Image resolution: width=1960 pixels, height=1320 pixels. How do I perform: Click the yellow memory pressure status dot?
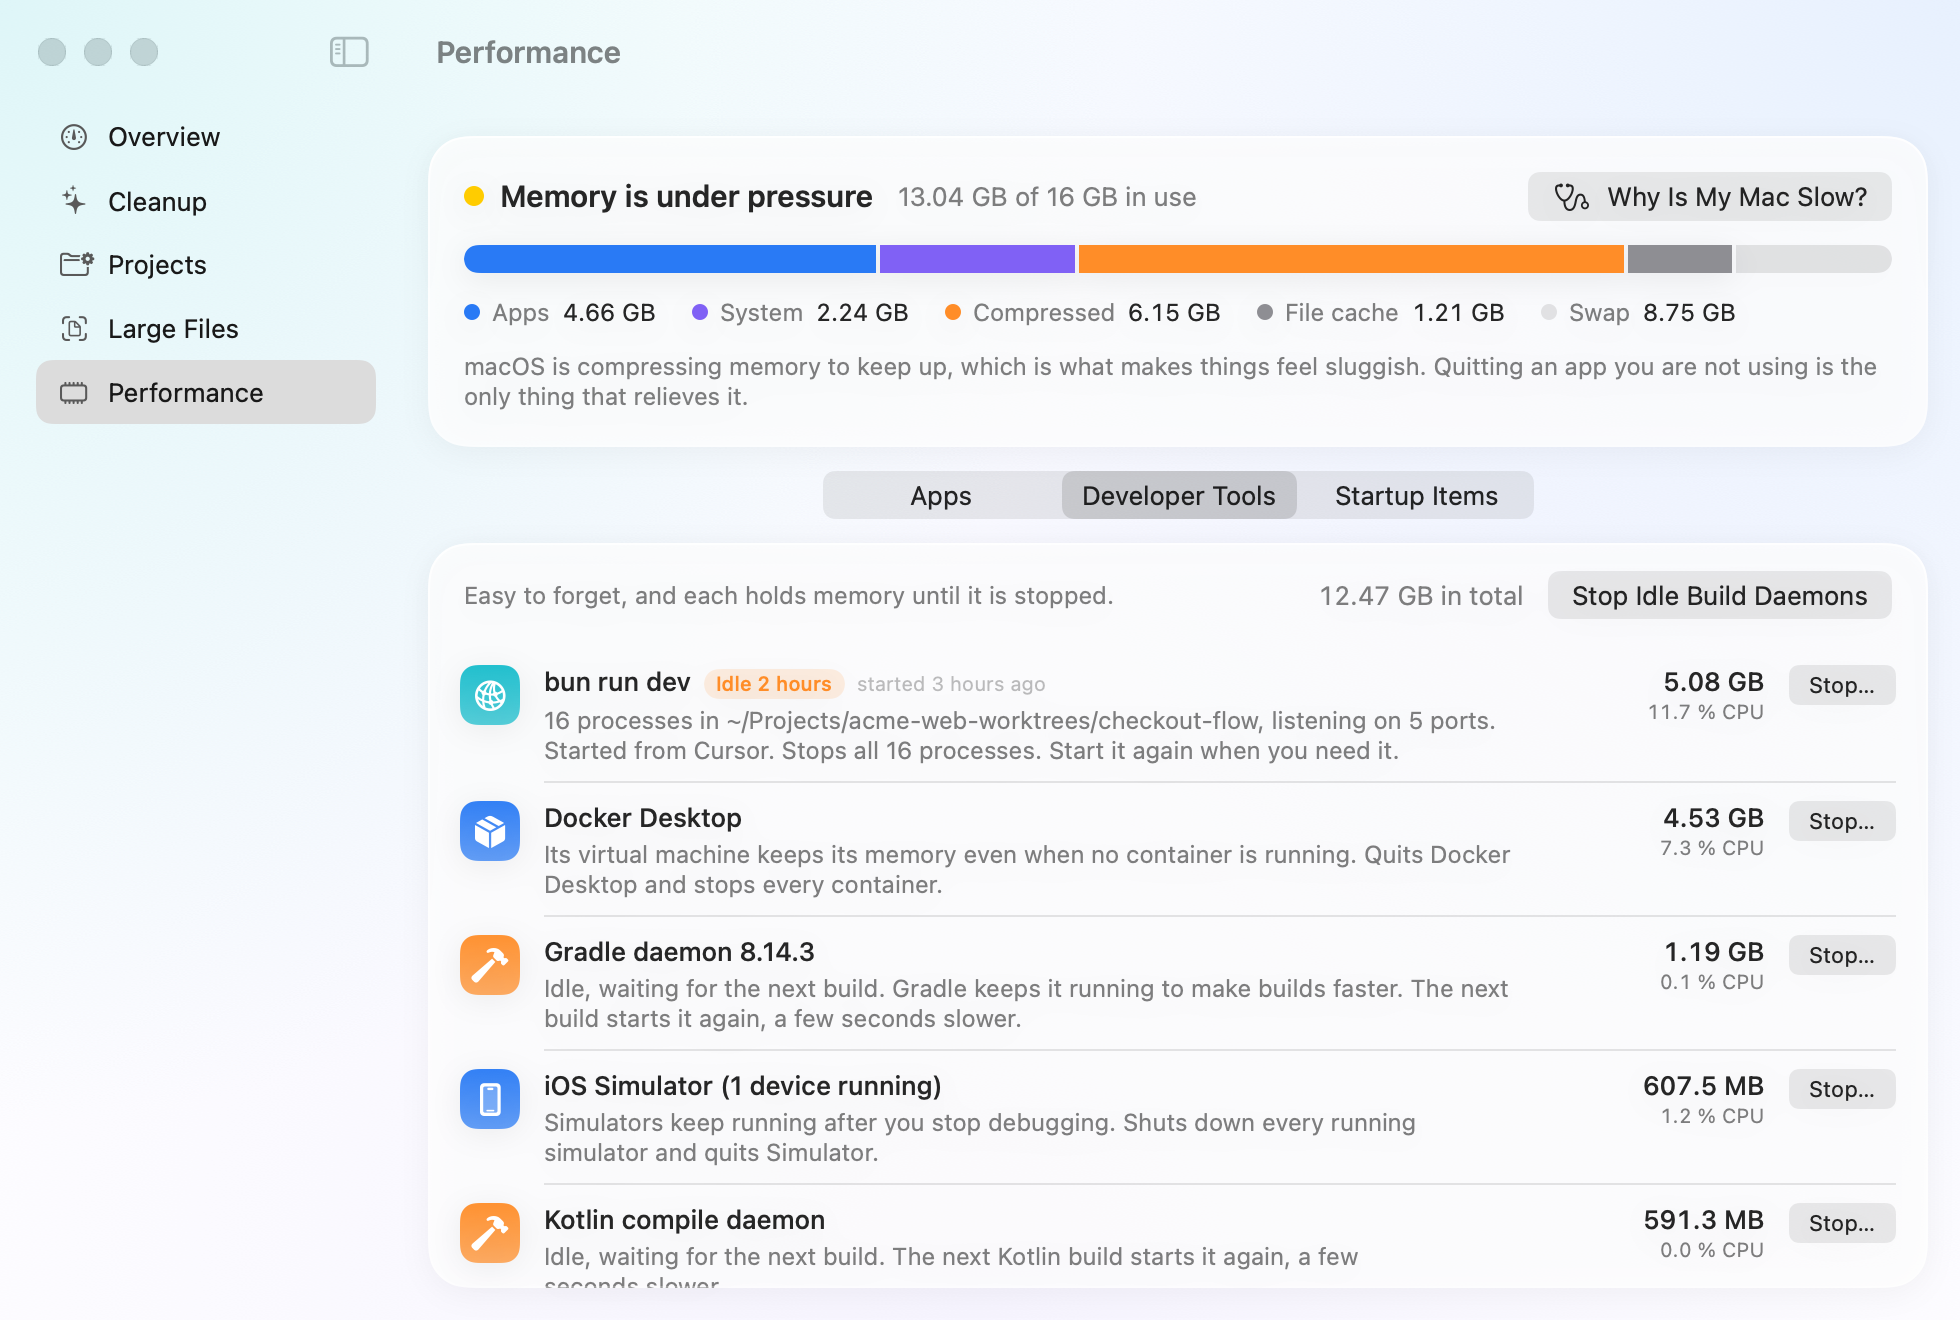[x=474, y=196]
